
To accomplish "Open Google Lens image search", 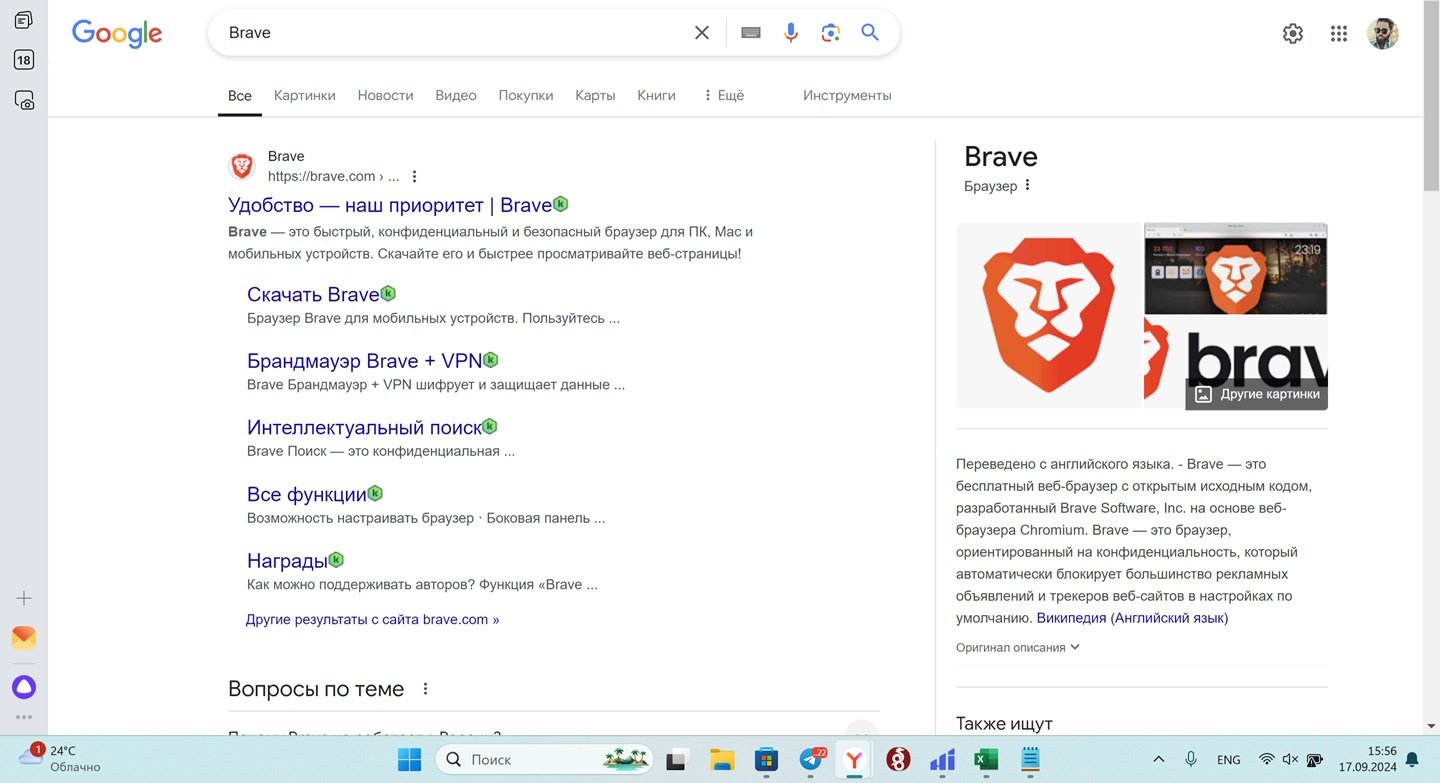I will coord(831,33).
